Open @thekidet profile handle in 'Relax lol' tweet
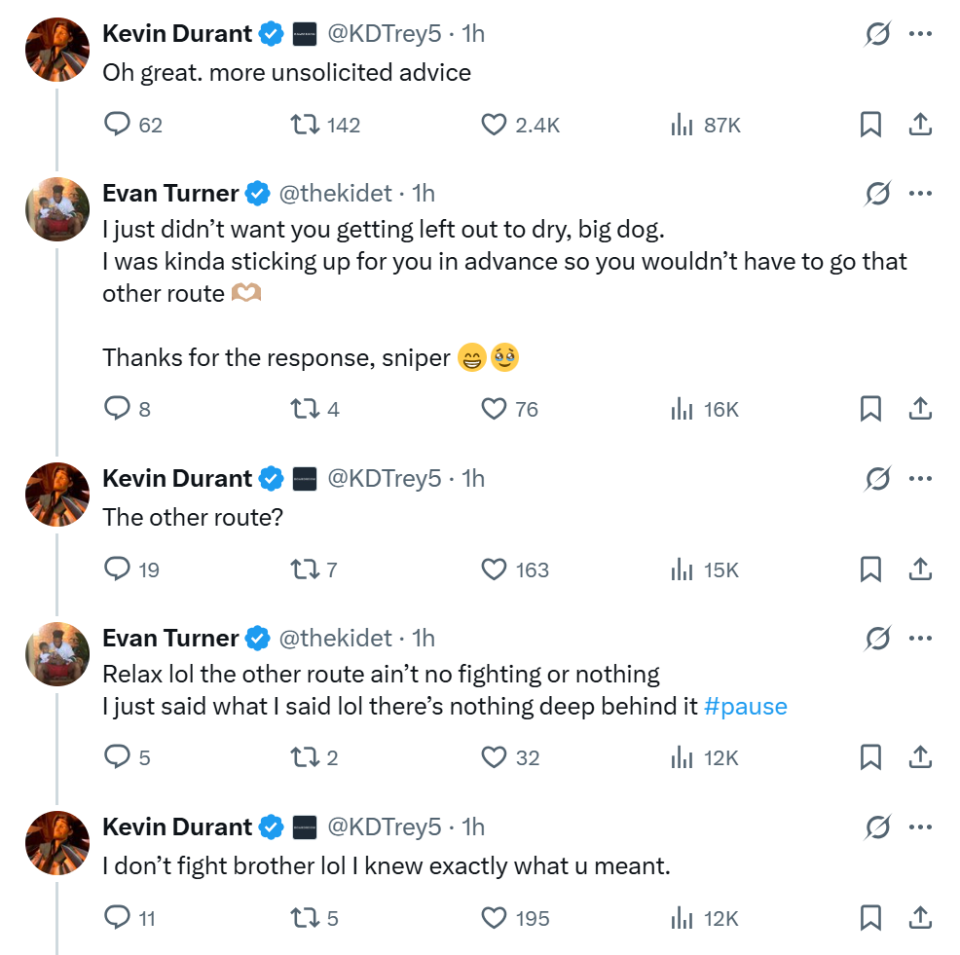This screenshot has width=960, height=955. (x=334, y=638)
